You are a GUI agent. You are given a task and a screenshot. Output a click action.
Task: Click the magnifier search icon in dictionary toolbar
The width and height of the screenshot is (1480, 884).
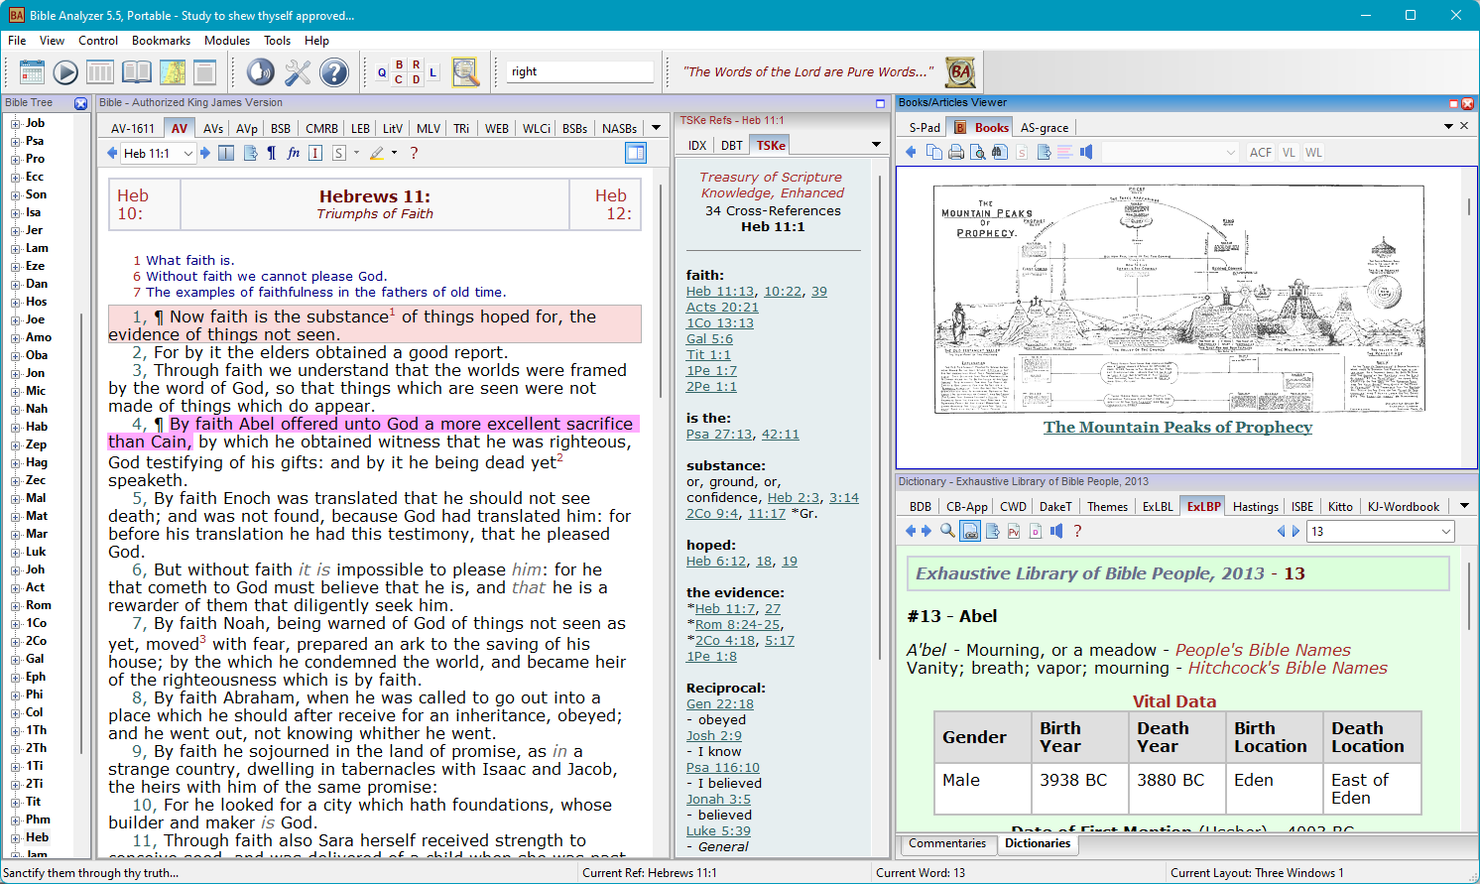point(947,531)
